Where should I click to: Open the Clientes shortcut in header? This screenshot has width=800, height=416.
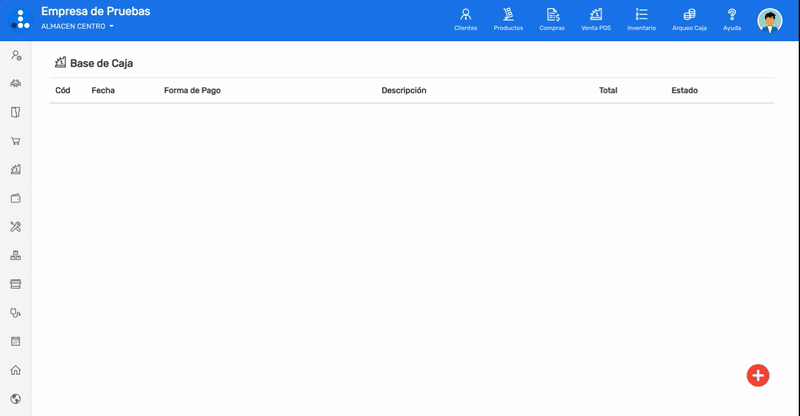(465, 20)
